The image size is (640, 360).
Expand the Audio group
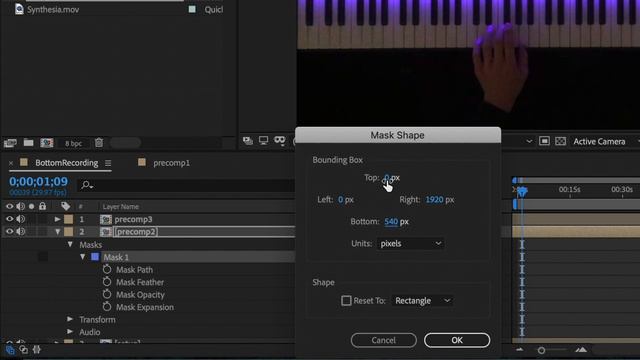pos(70,332)
